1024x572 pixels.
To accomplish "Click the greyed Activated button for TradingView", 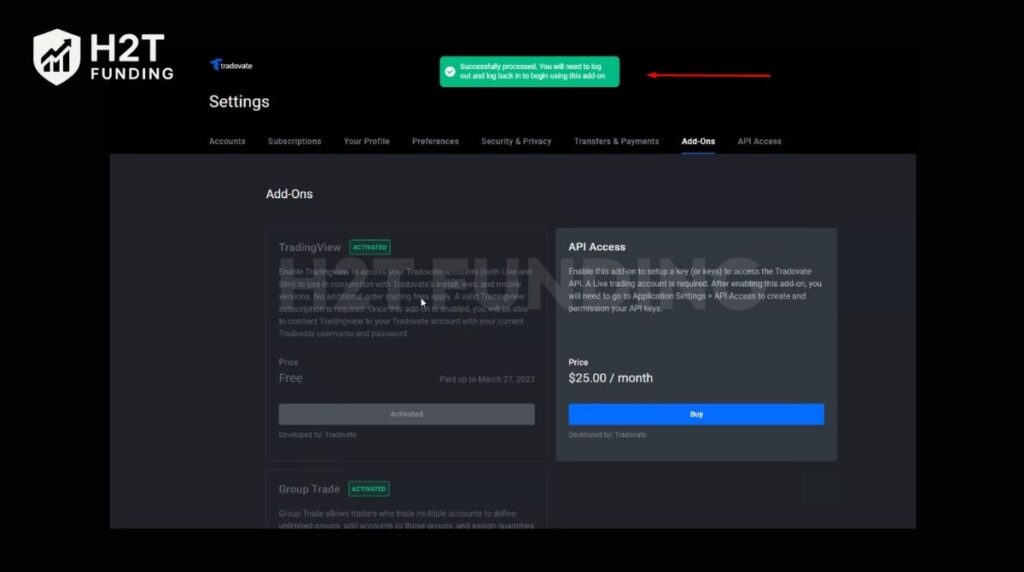I will click(x=406, y=414).
